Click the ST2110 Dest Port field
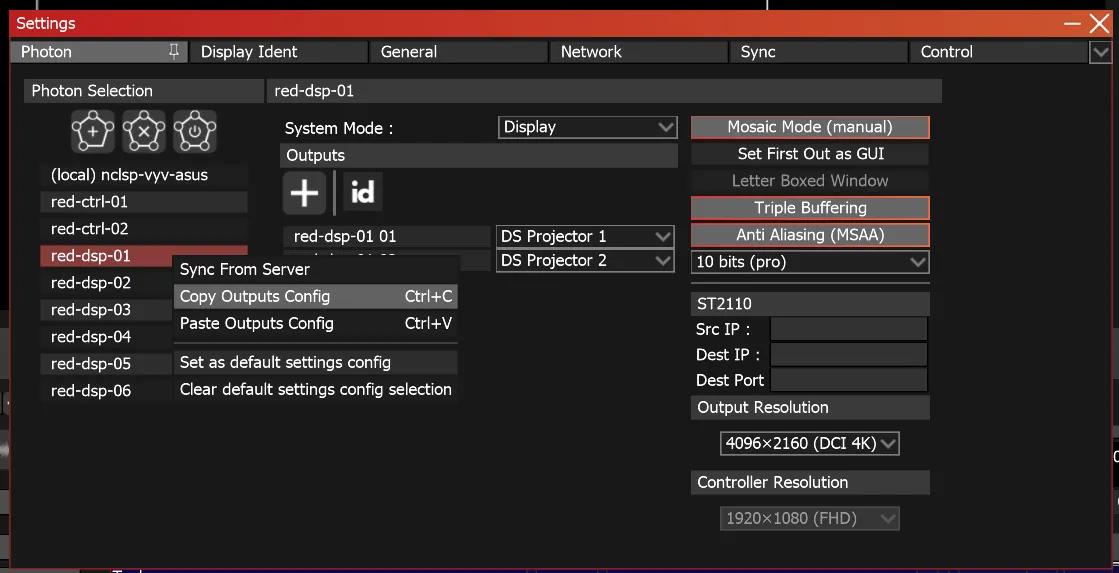The height and width of the screenshot is (573, 1119). [x=849, y=380]
